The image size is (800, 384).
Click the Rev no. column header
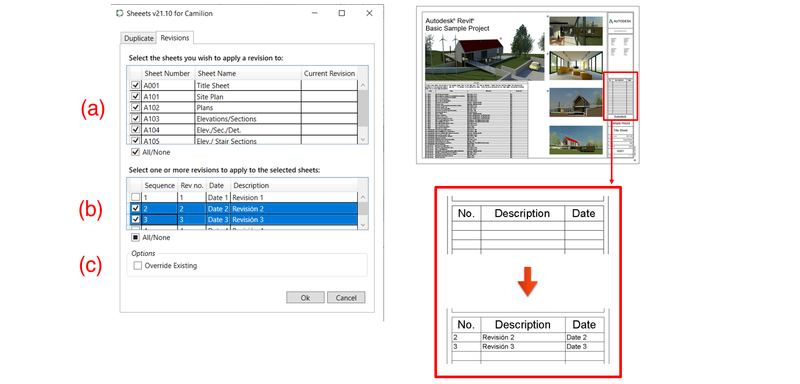192,186
